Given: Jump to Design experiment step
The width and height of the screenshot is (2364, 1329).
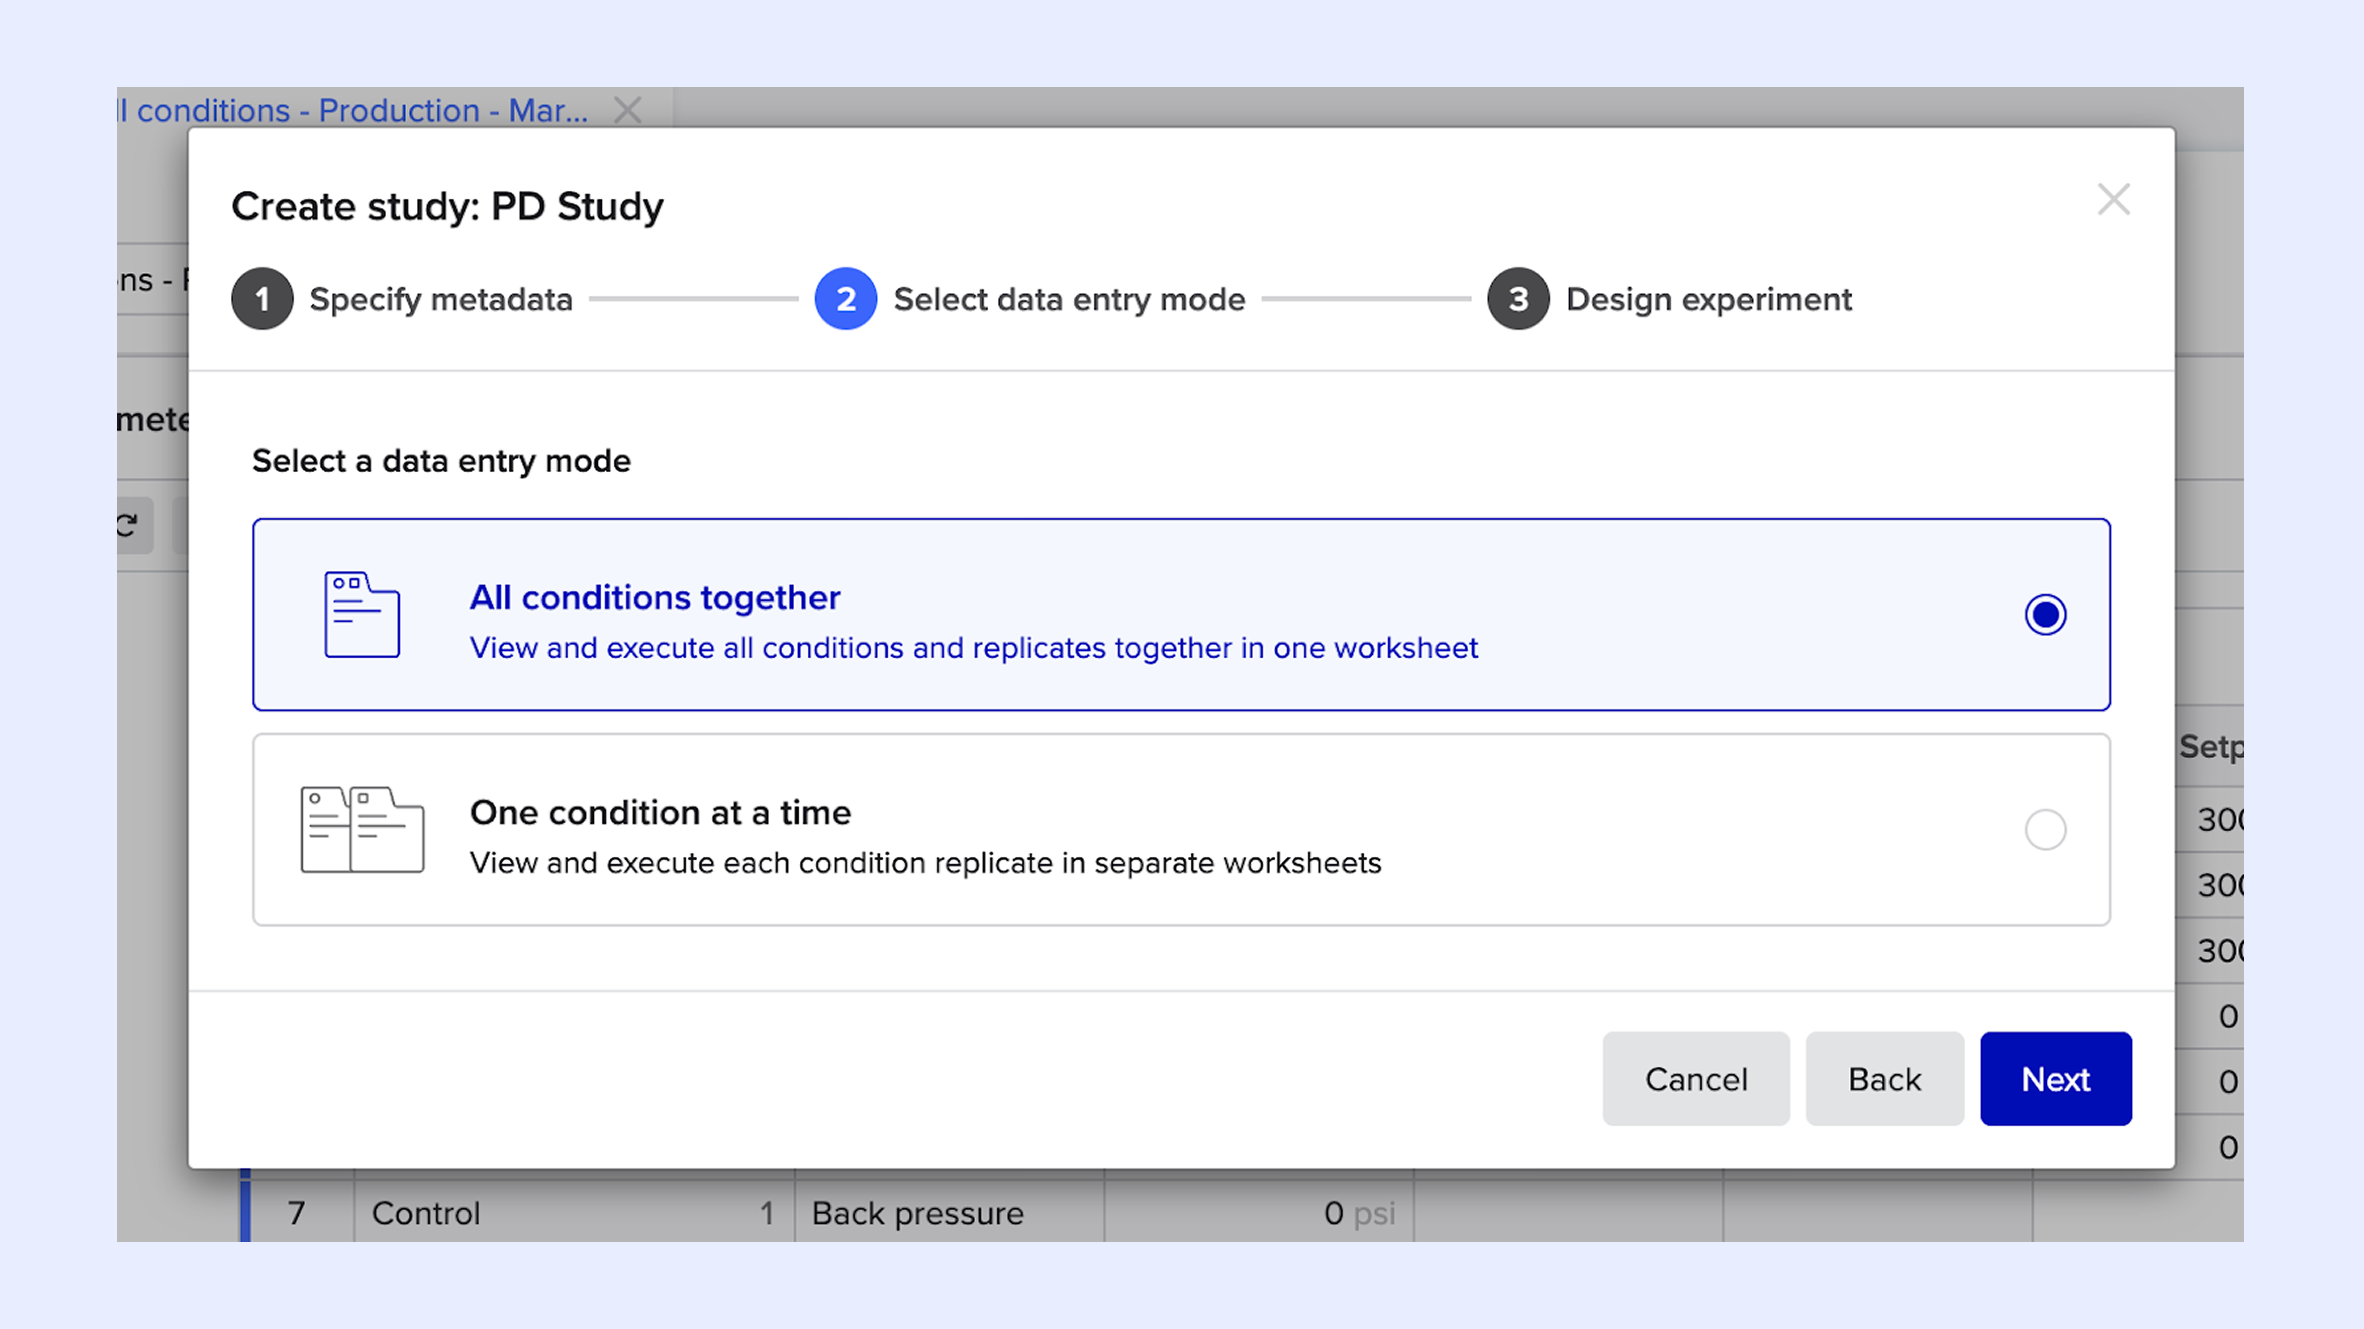Looking at the screenshot, I should click(x=1708, y=299).
